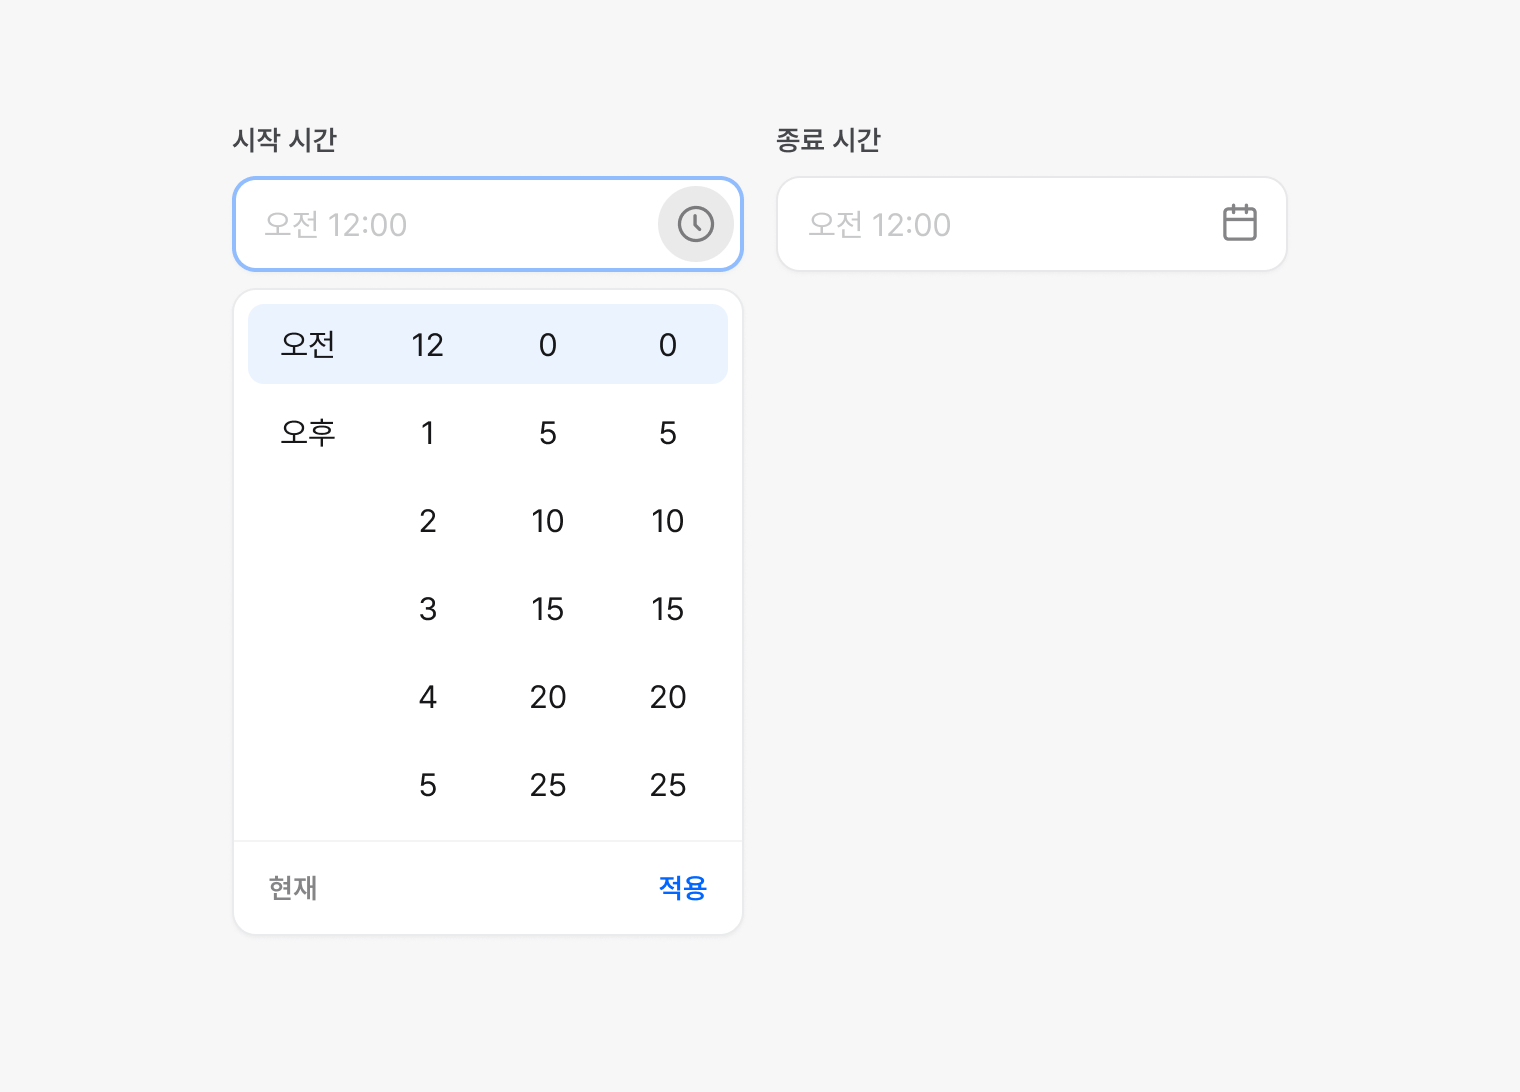Choose hour 12 in the picker
Viewport: 1520px width, 1092px height.
coord(428,345)
